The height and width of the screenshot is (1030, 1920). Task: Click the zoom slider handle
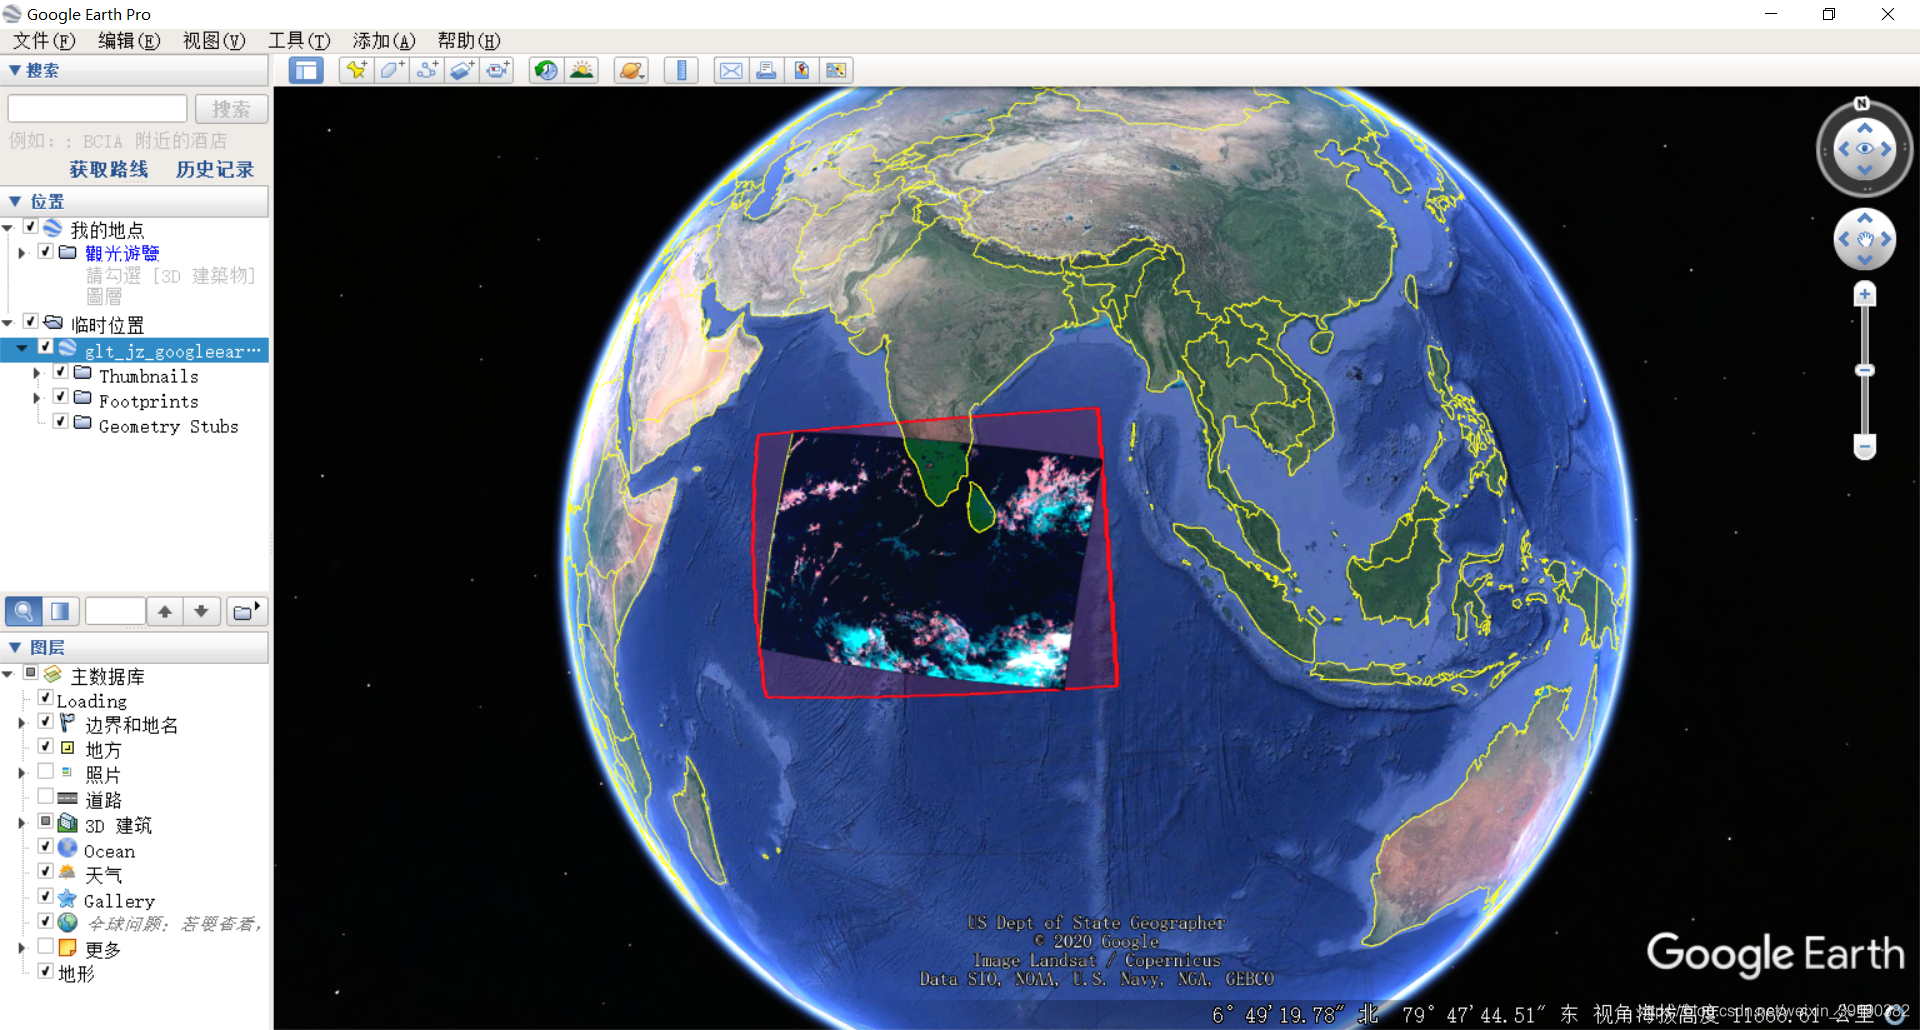(x=1865, y=370)
